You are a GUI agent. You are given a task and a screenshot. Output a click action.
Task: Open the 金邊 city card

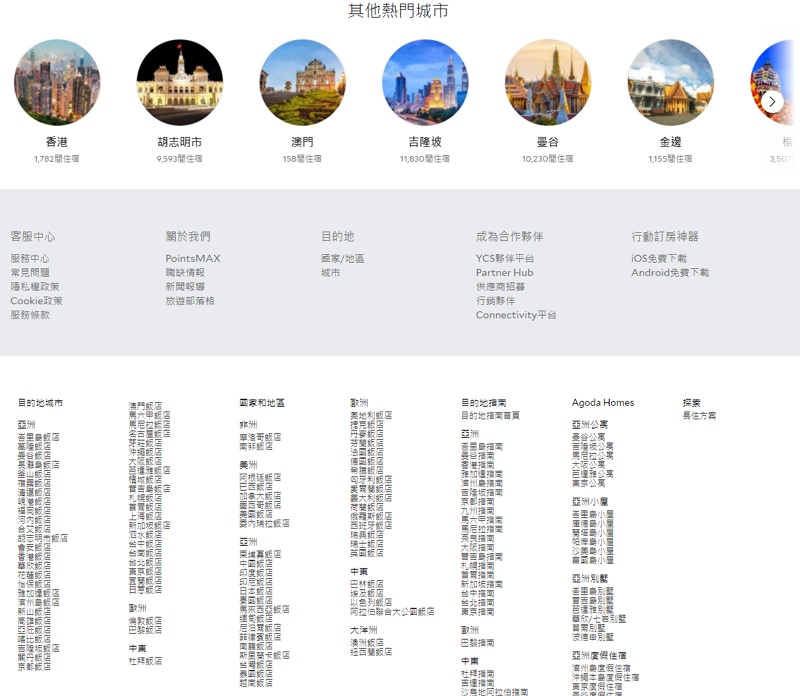pos(670,101)
